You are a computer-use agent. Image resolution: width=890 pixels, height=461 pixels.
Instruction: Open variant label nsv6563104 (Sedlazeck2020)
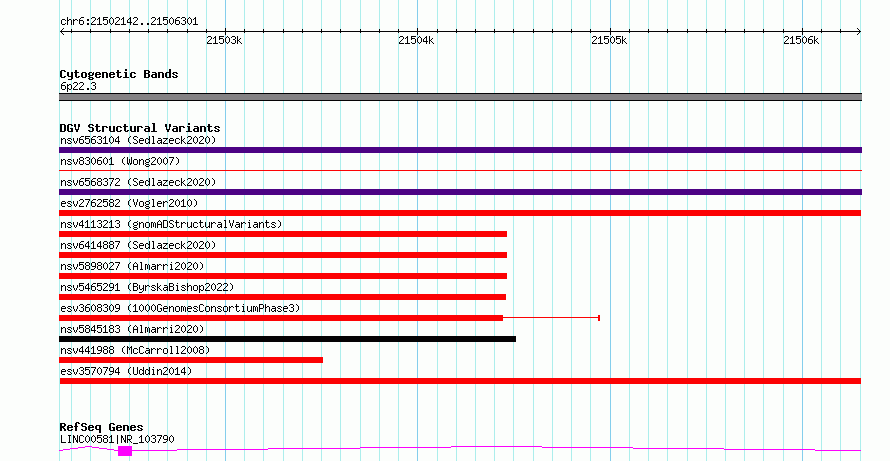point(138,140)
